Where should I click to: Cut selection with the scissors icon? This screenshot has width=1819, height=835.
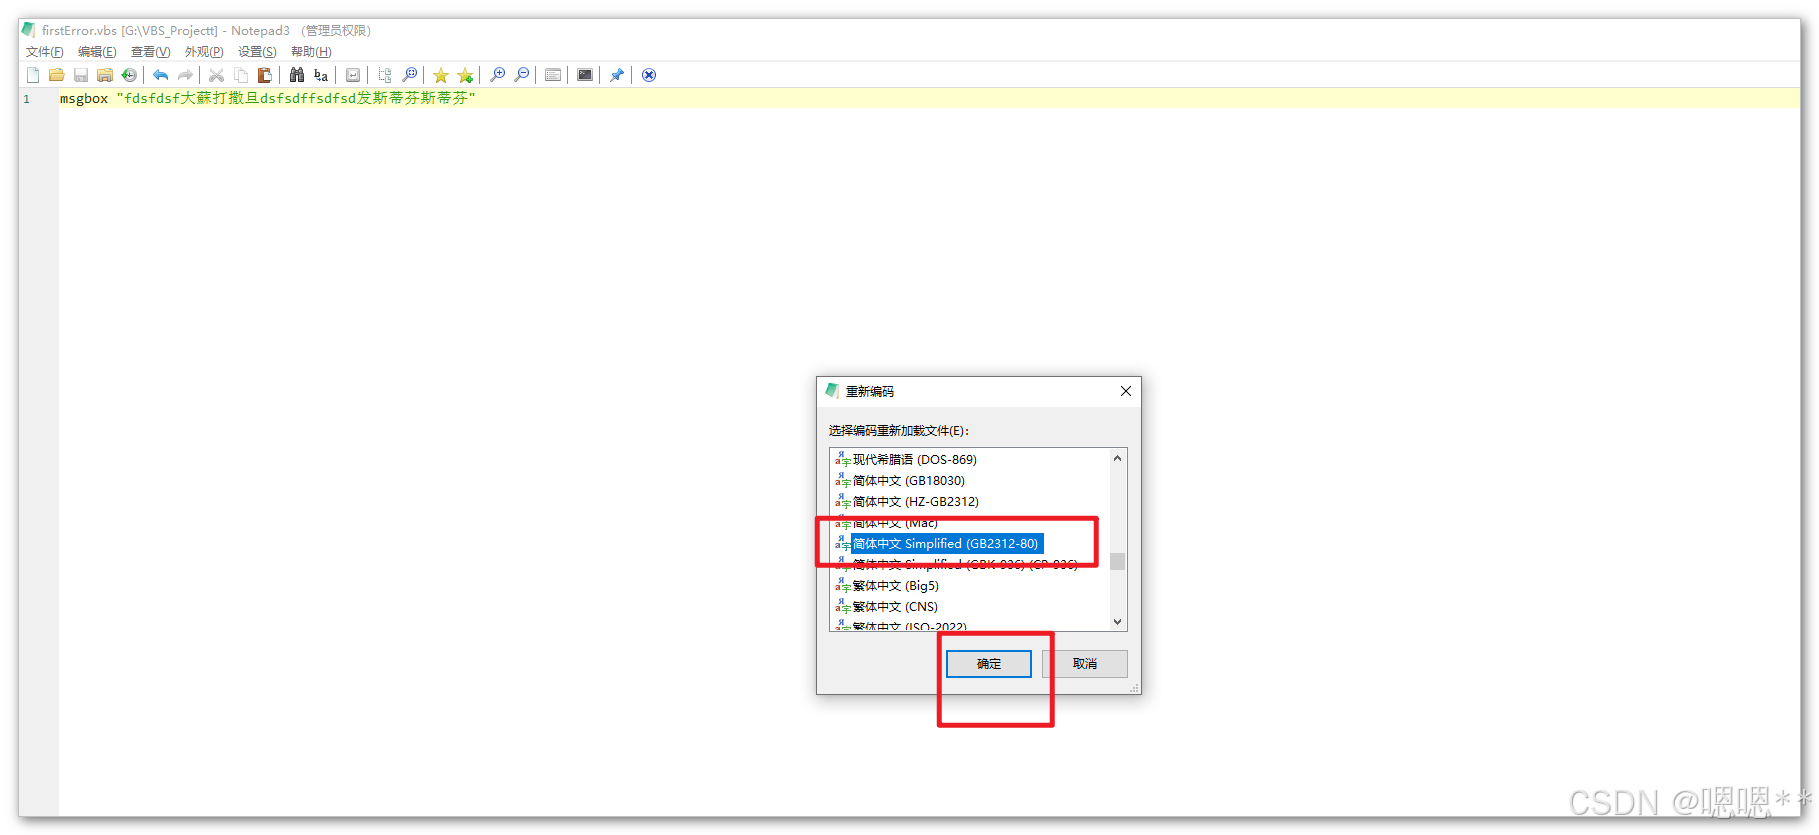(216, 75)
